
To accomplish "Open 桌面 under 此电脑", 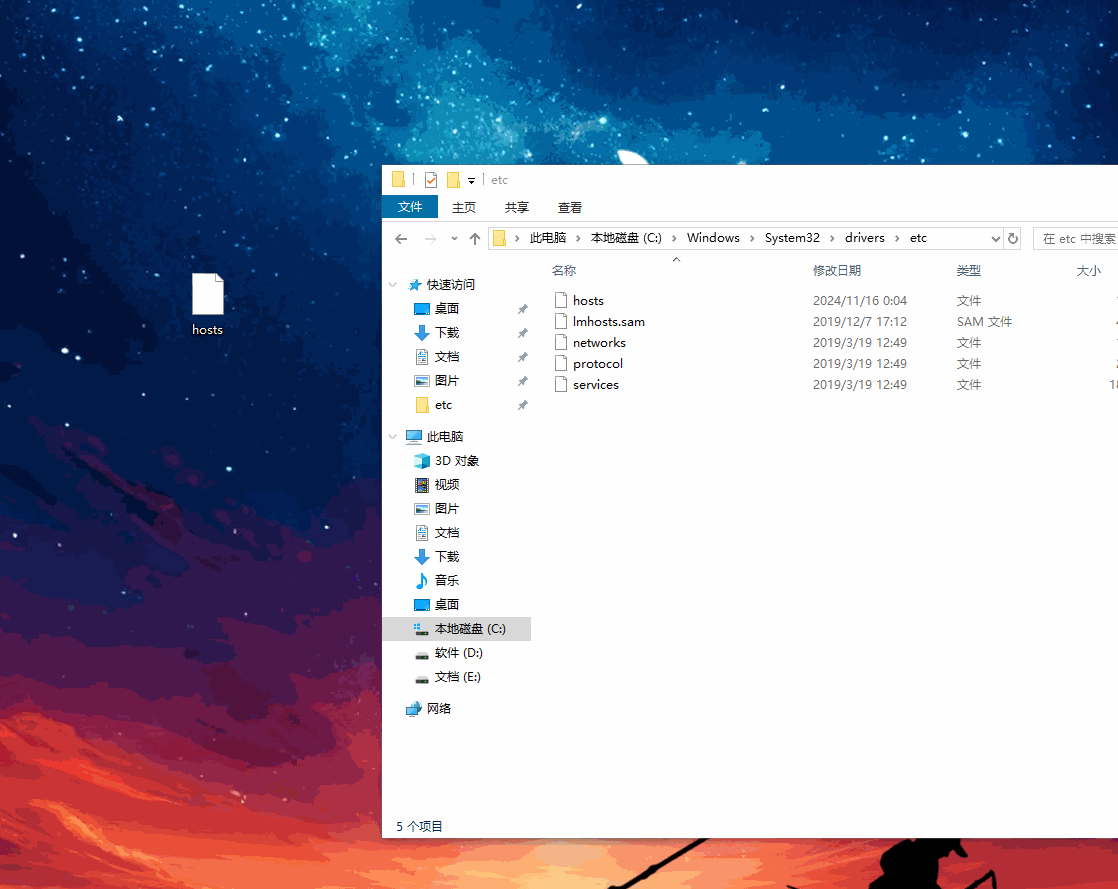I will [x=447, y=605].
